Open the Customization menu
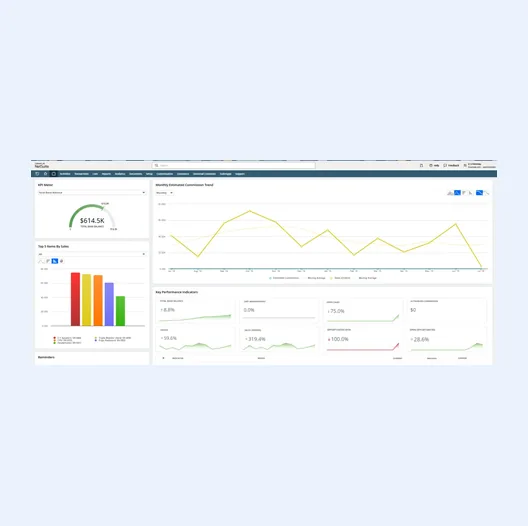The image size is (528, 526). [165, 174]
